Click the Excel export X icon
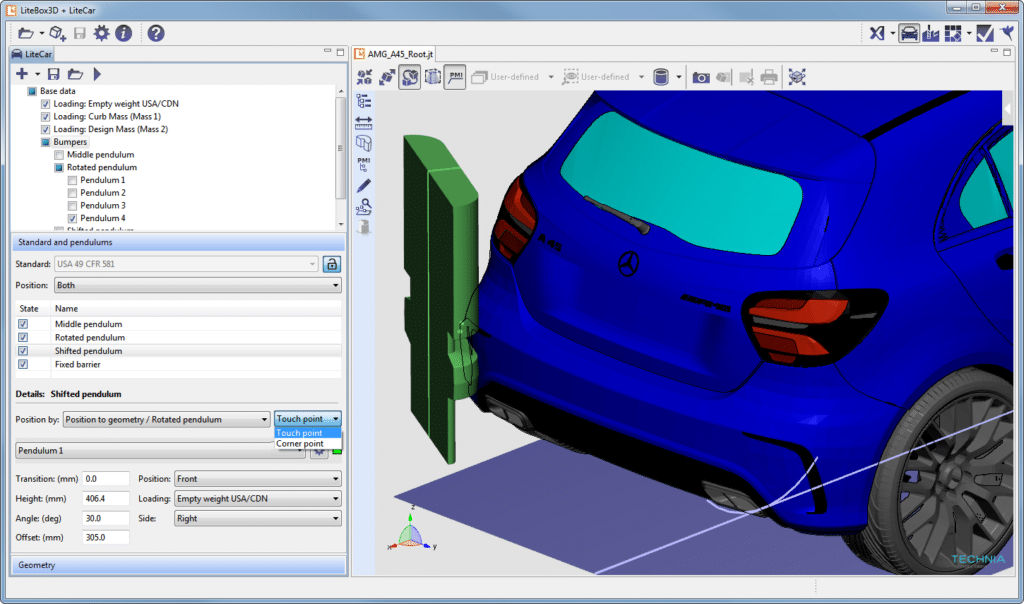Screen dimensions: 1024x604 point(877,33)
